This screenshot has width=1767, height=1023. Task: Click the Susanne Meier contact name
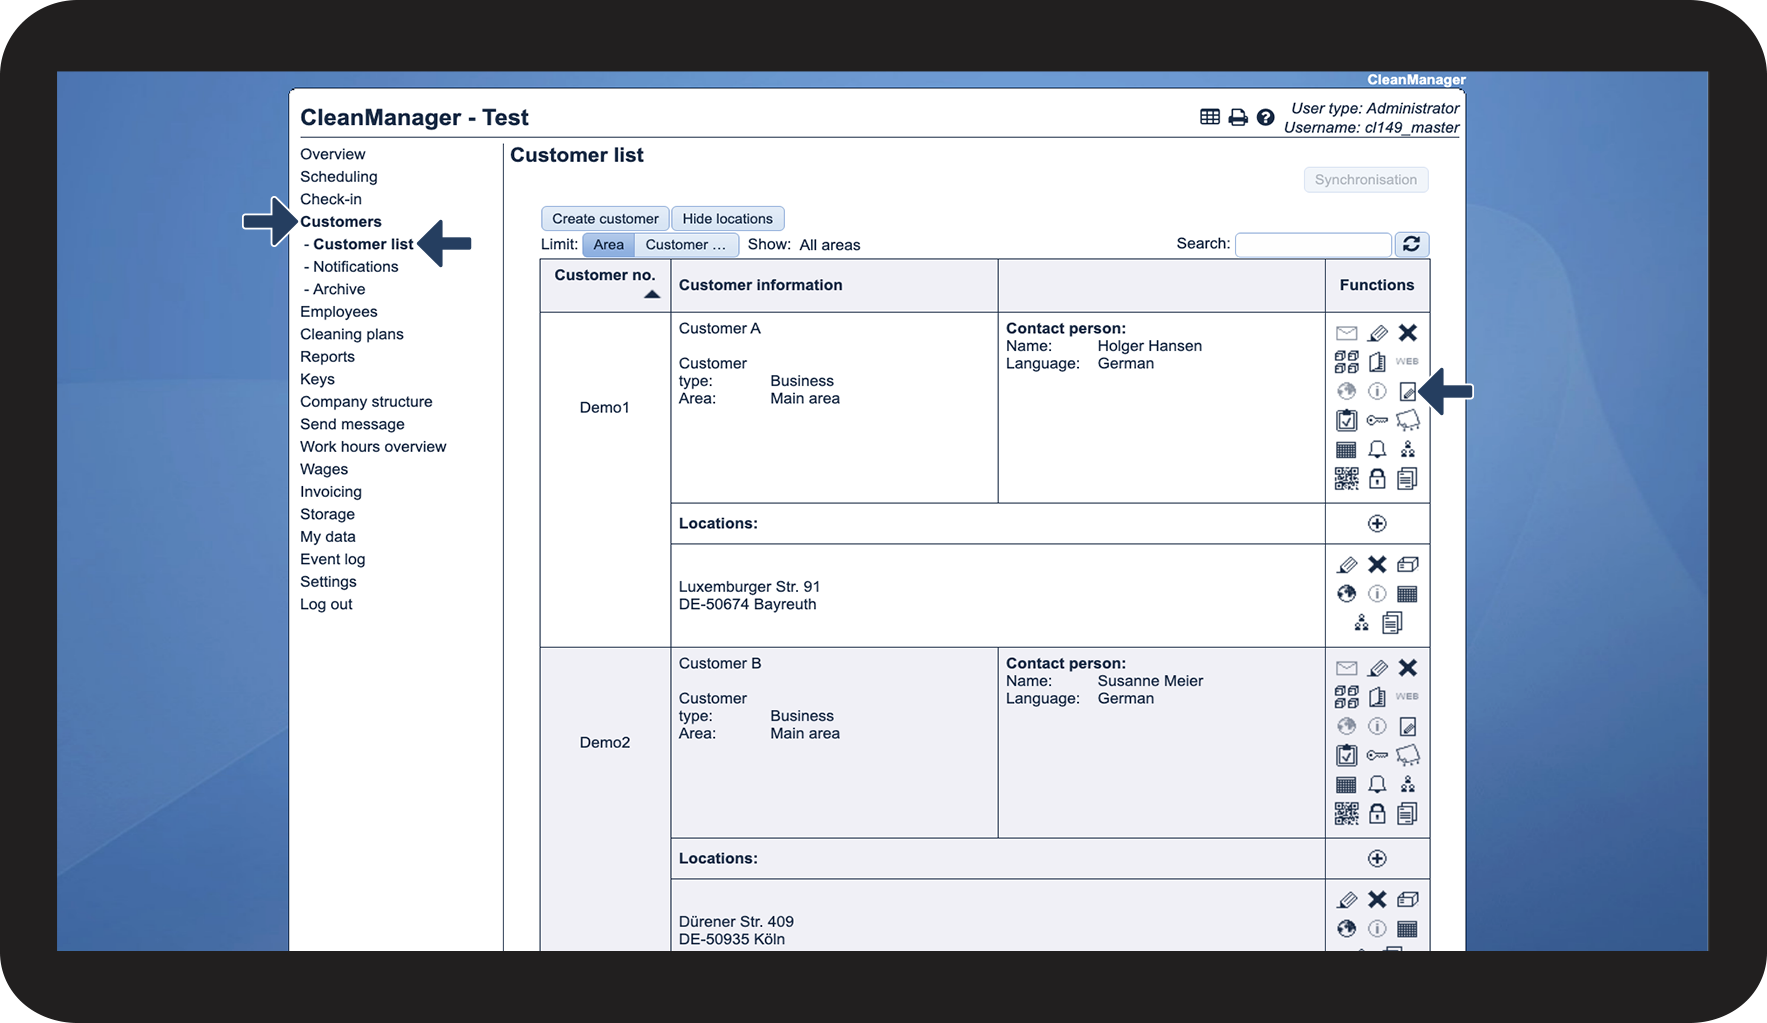click(x=1151, y=681)
